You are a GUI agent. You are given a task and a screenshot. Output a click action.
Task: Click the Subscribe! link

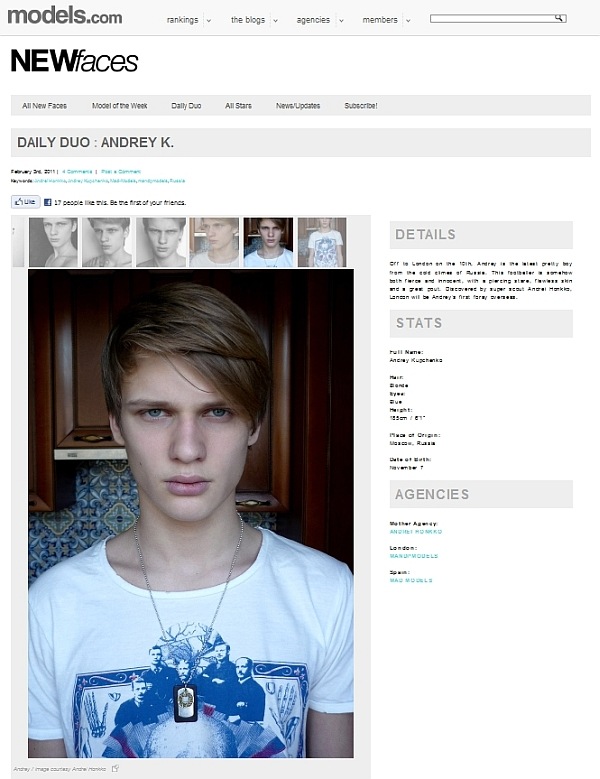point(361,106)
